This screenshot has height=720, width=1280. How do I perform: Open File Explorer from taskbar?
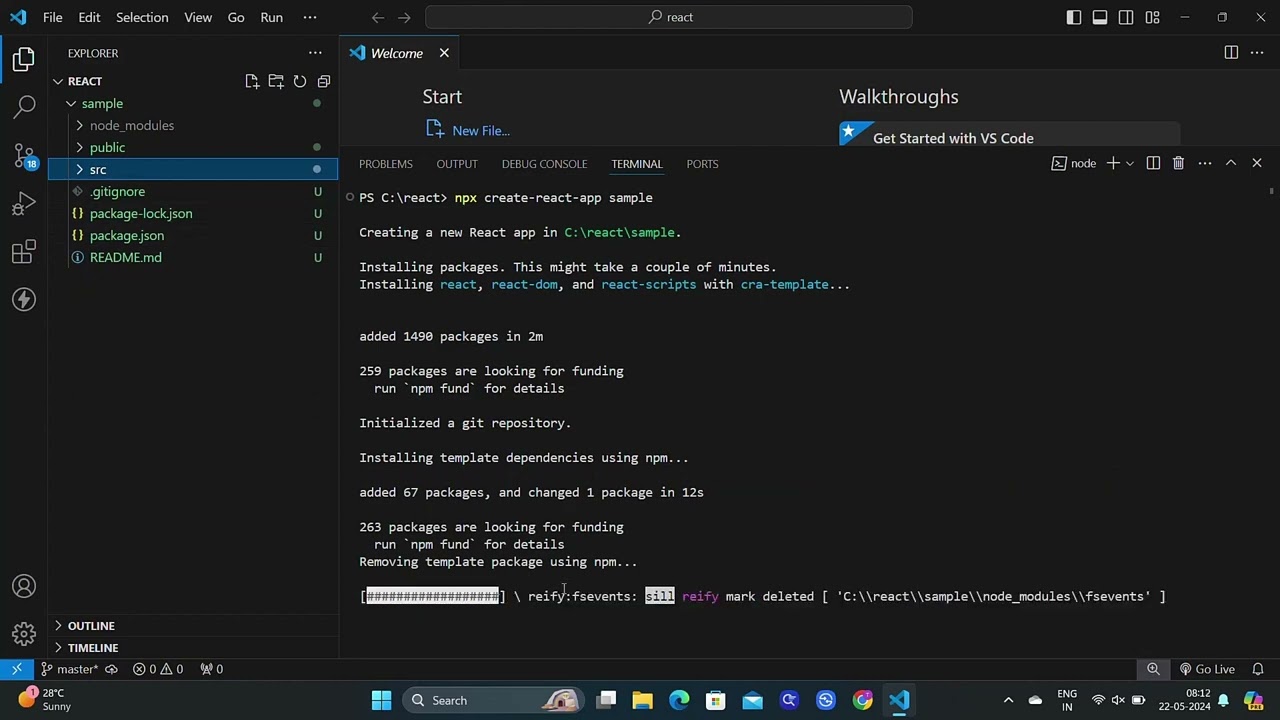[x=642, y=700]
